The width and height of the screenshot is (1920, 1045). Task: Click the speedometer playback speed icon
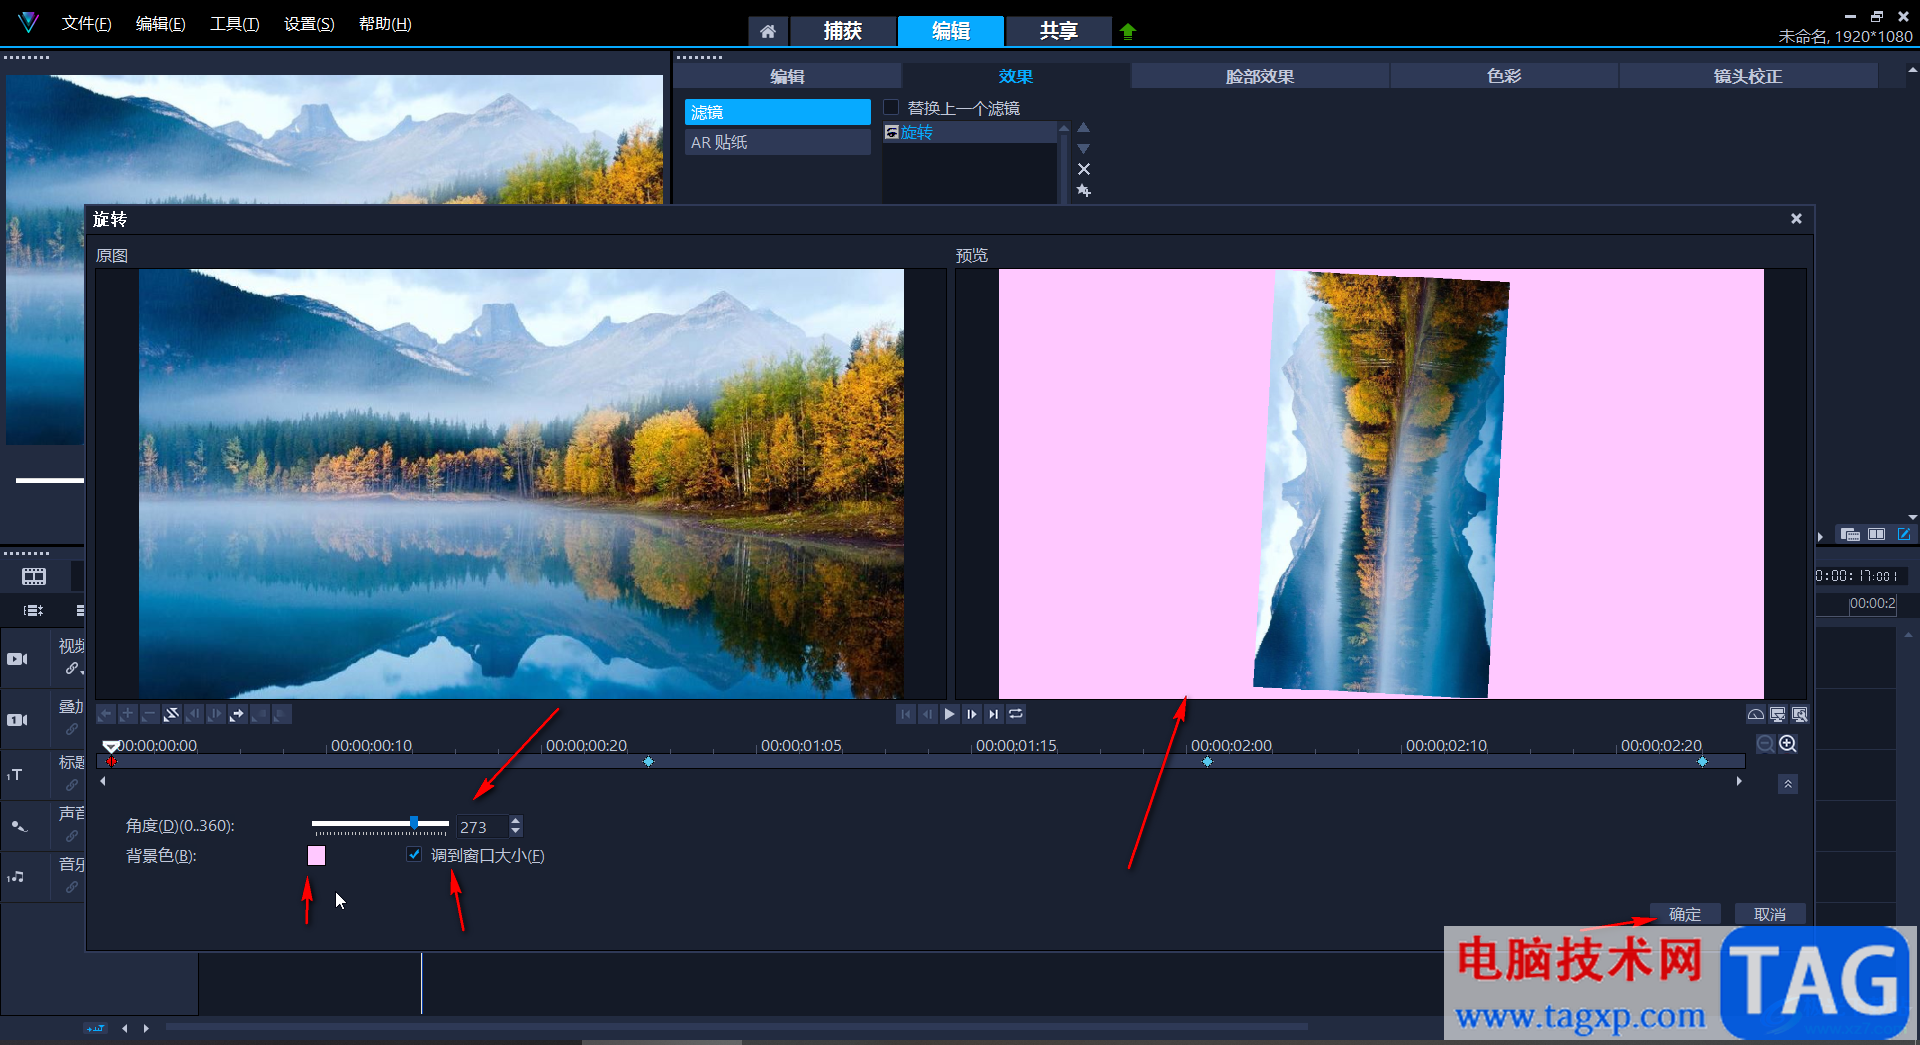(x=1755, y=714)
